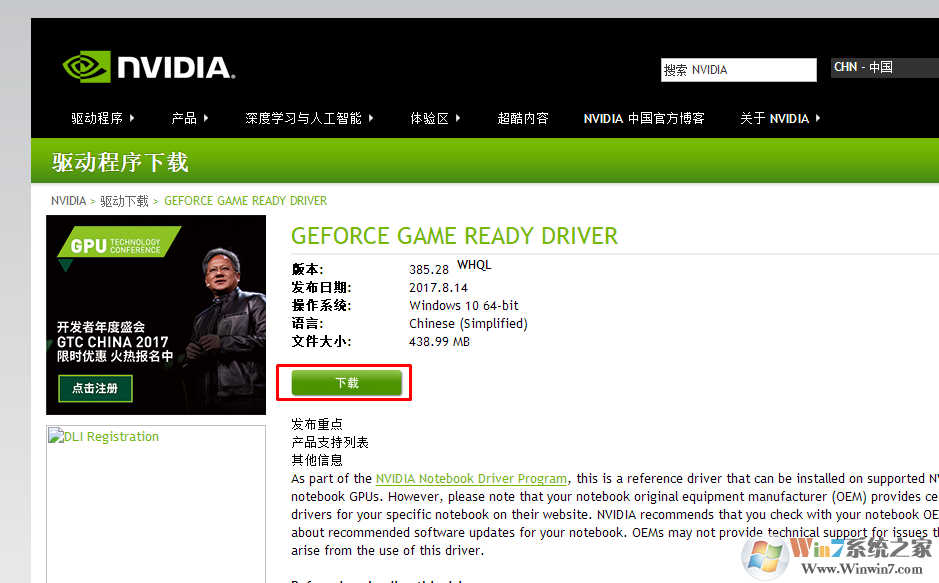Click the NVIDIA logo

click(x=149, y=67)
